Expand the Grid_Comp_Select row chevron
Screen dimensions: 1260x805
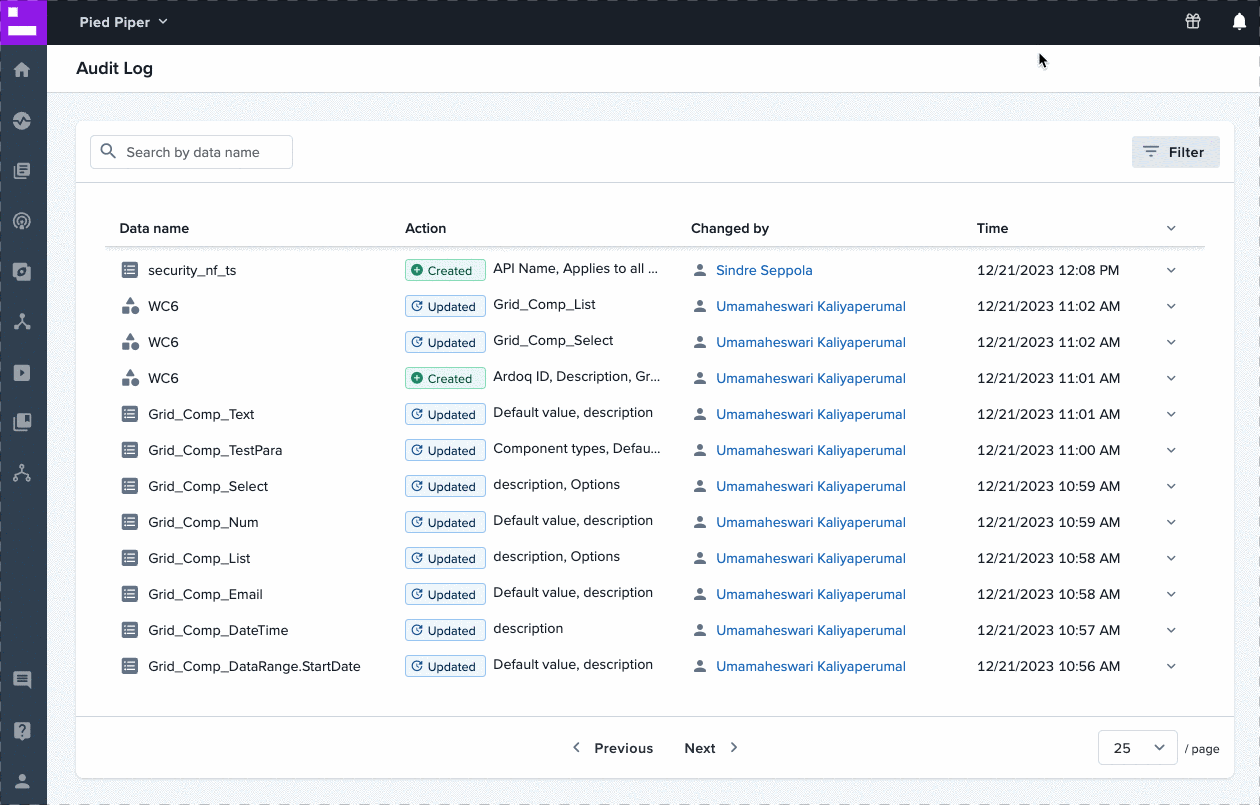[1171, 486]
